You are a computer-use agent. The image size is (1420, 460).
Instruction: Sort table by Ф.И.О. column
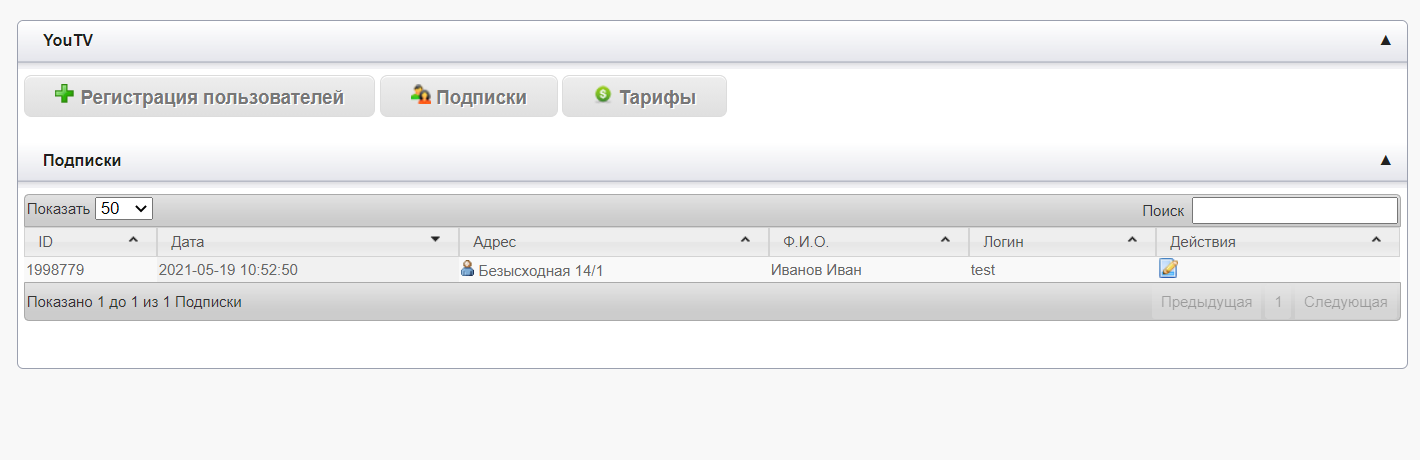tap(868, 242)
